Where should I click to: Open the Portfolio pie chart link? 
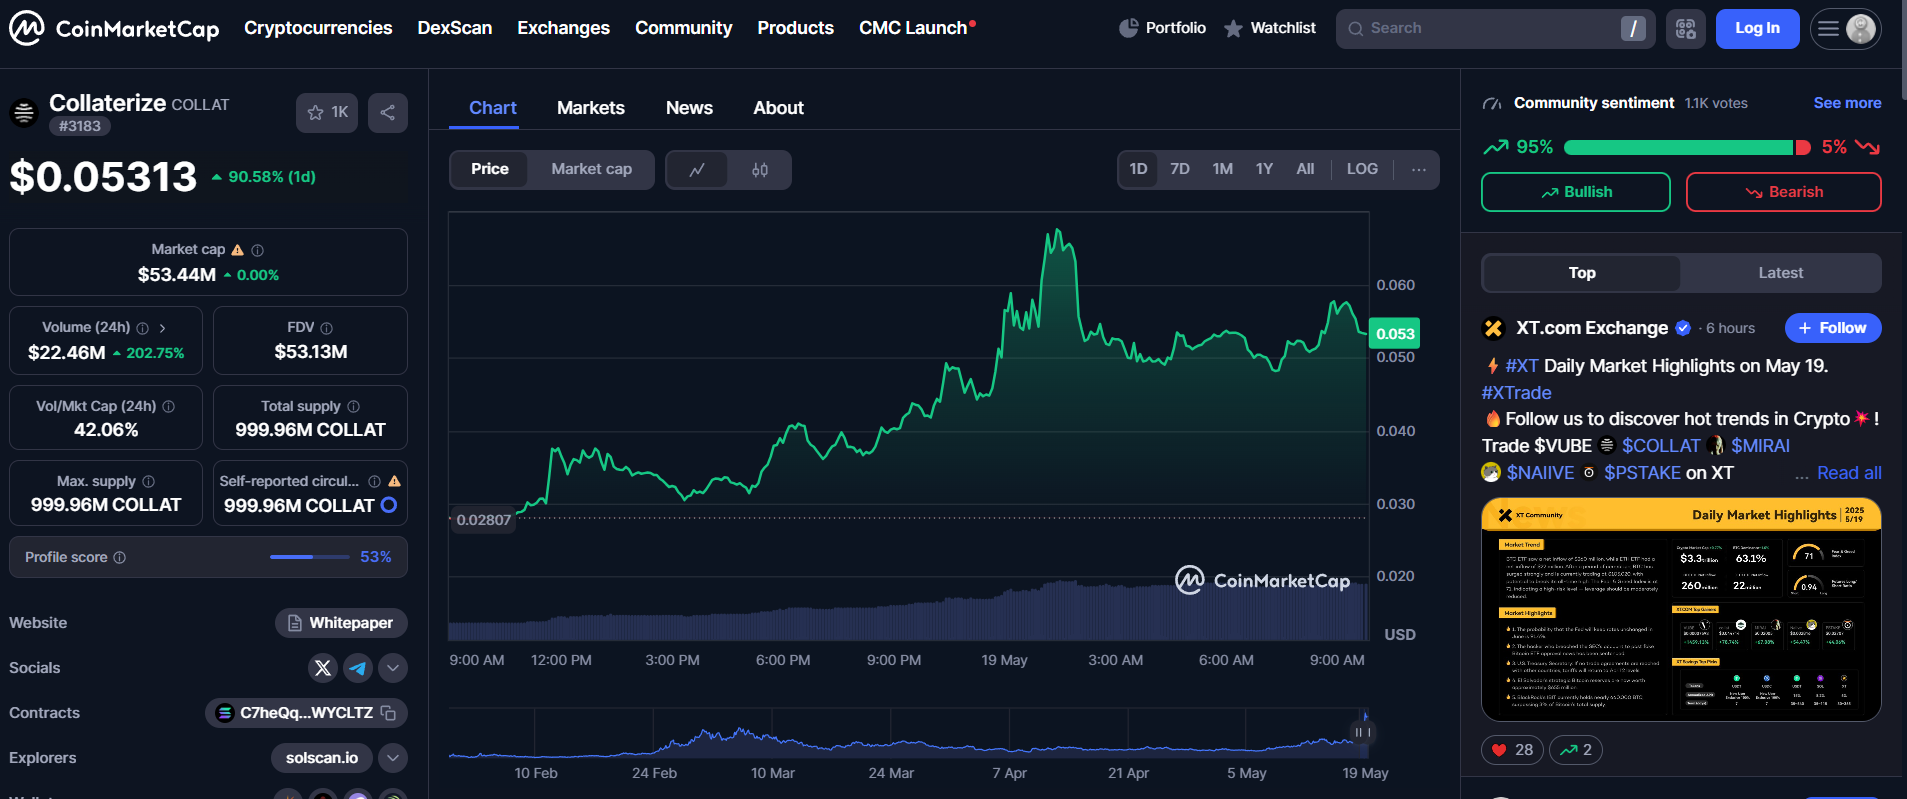[1162, 28]
